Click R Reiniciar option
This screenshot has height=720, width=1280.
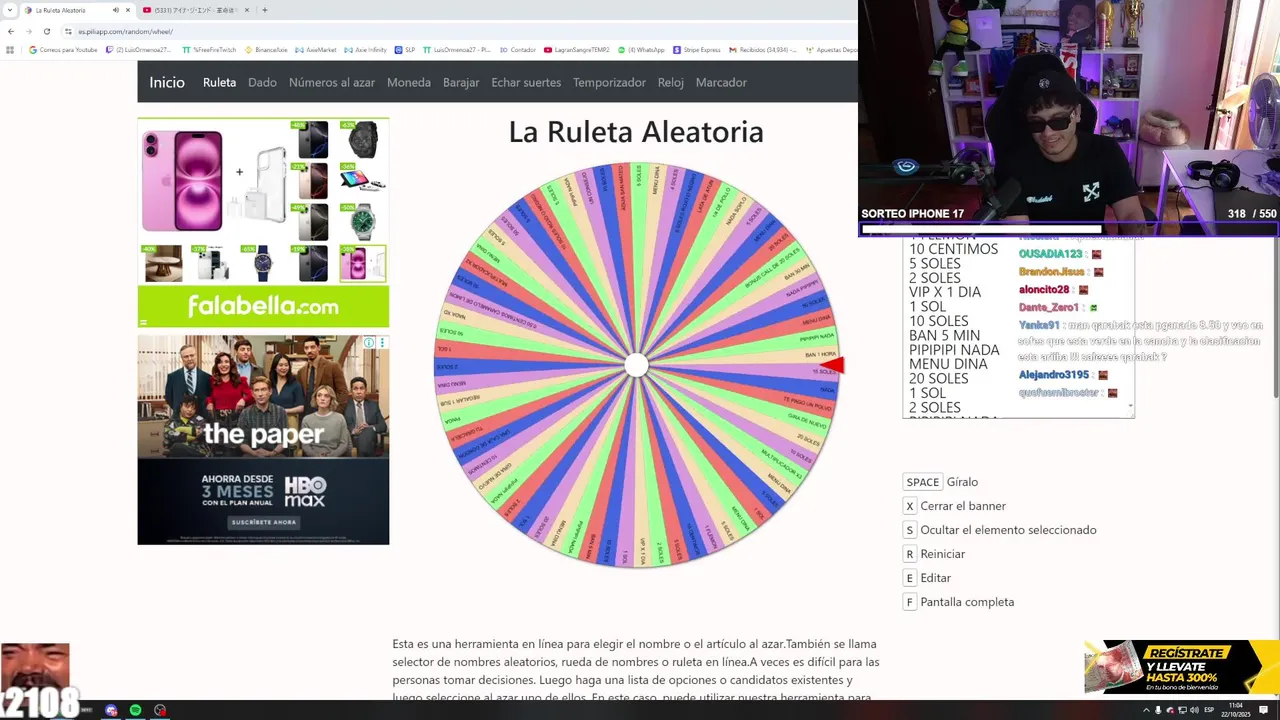934,554
